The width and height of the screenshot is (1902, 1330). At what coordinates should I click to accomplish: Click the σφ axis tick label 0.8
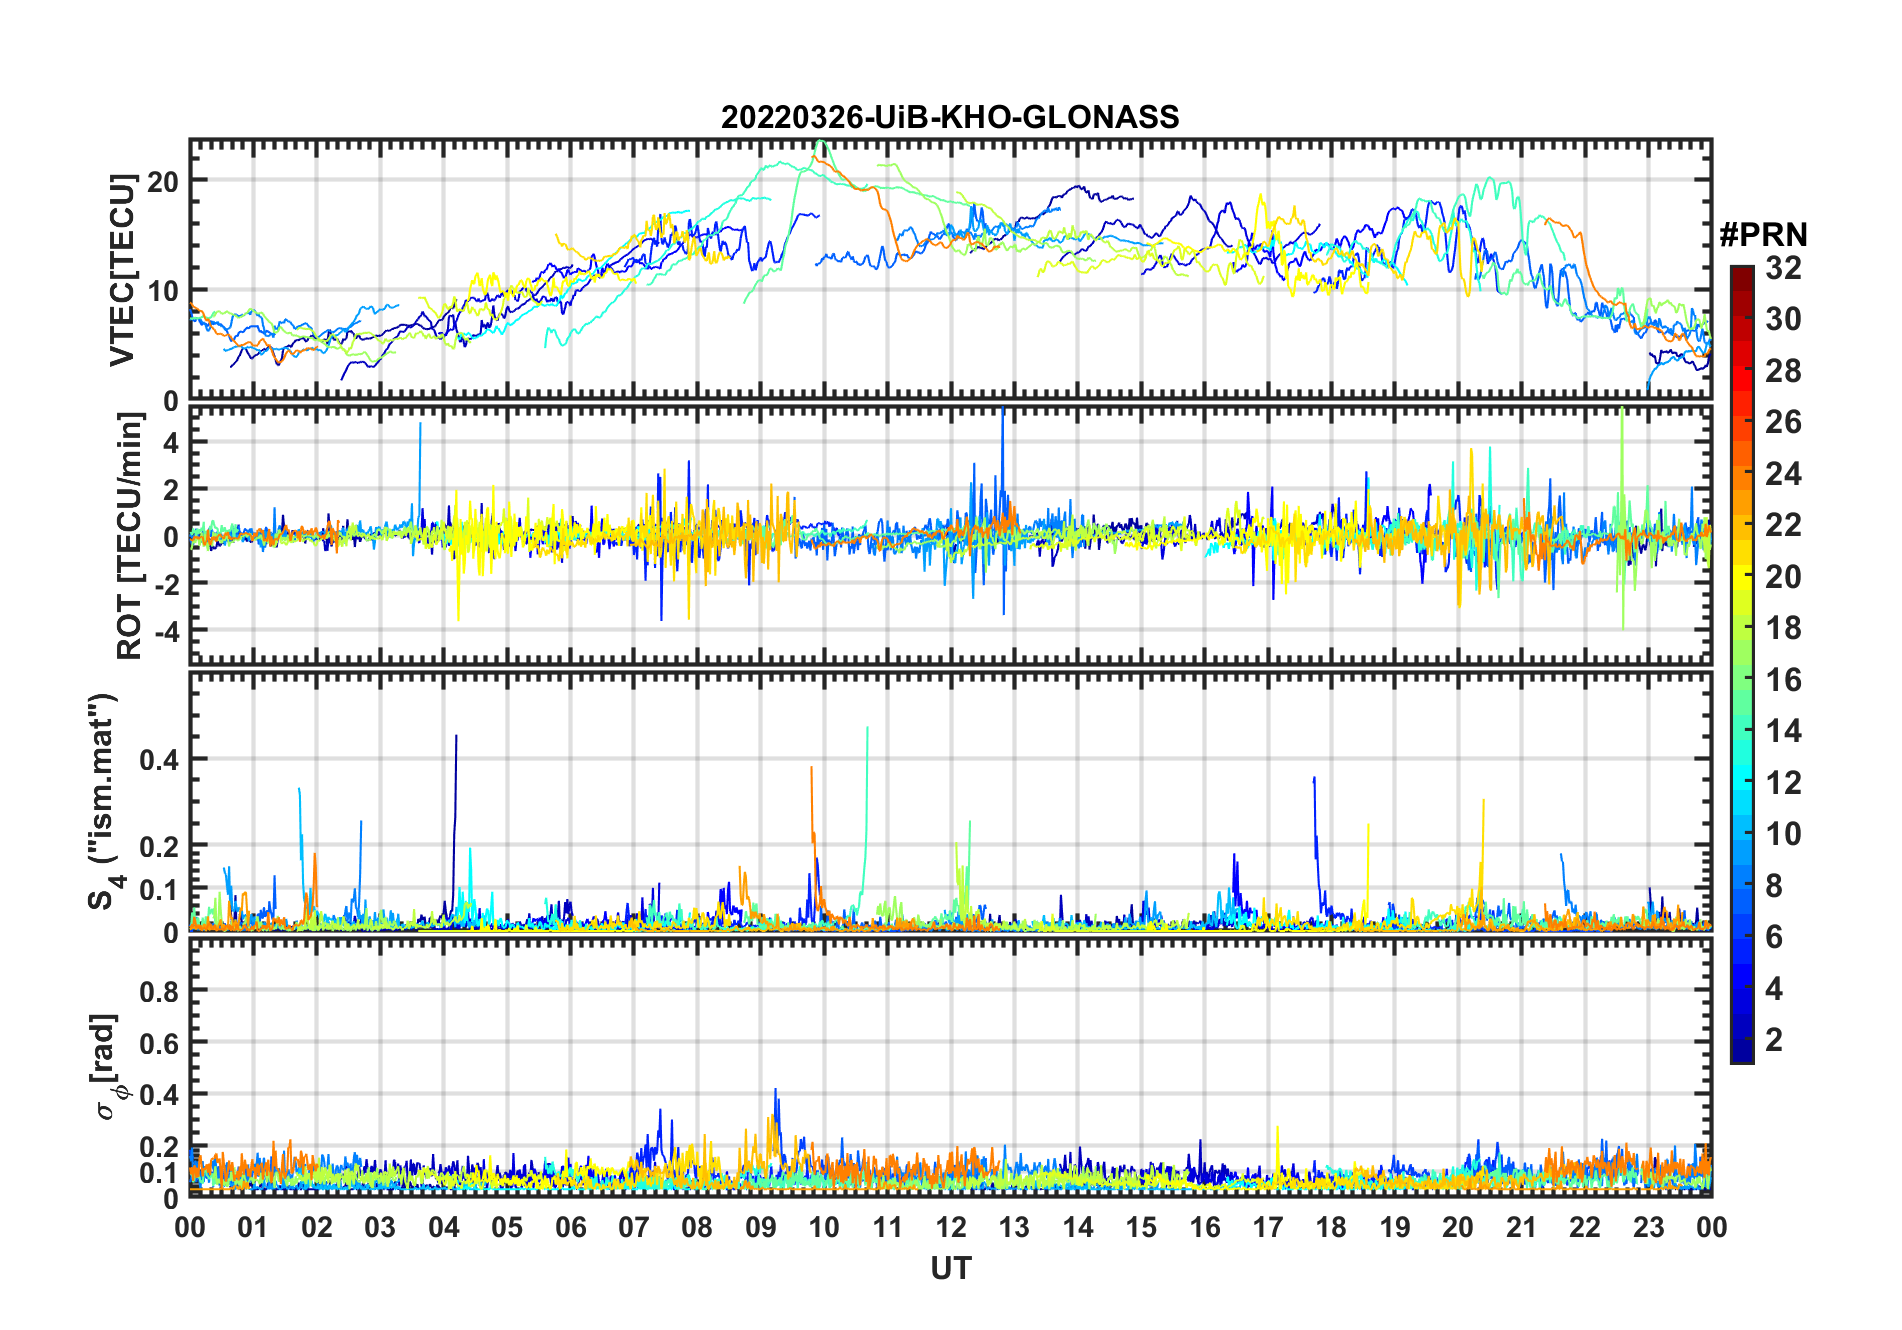tap(159, 991)
